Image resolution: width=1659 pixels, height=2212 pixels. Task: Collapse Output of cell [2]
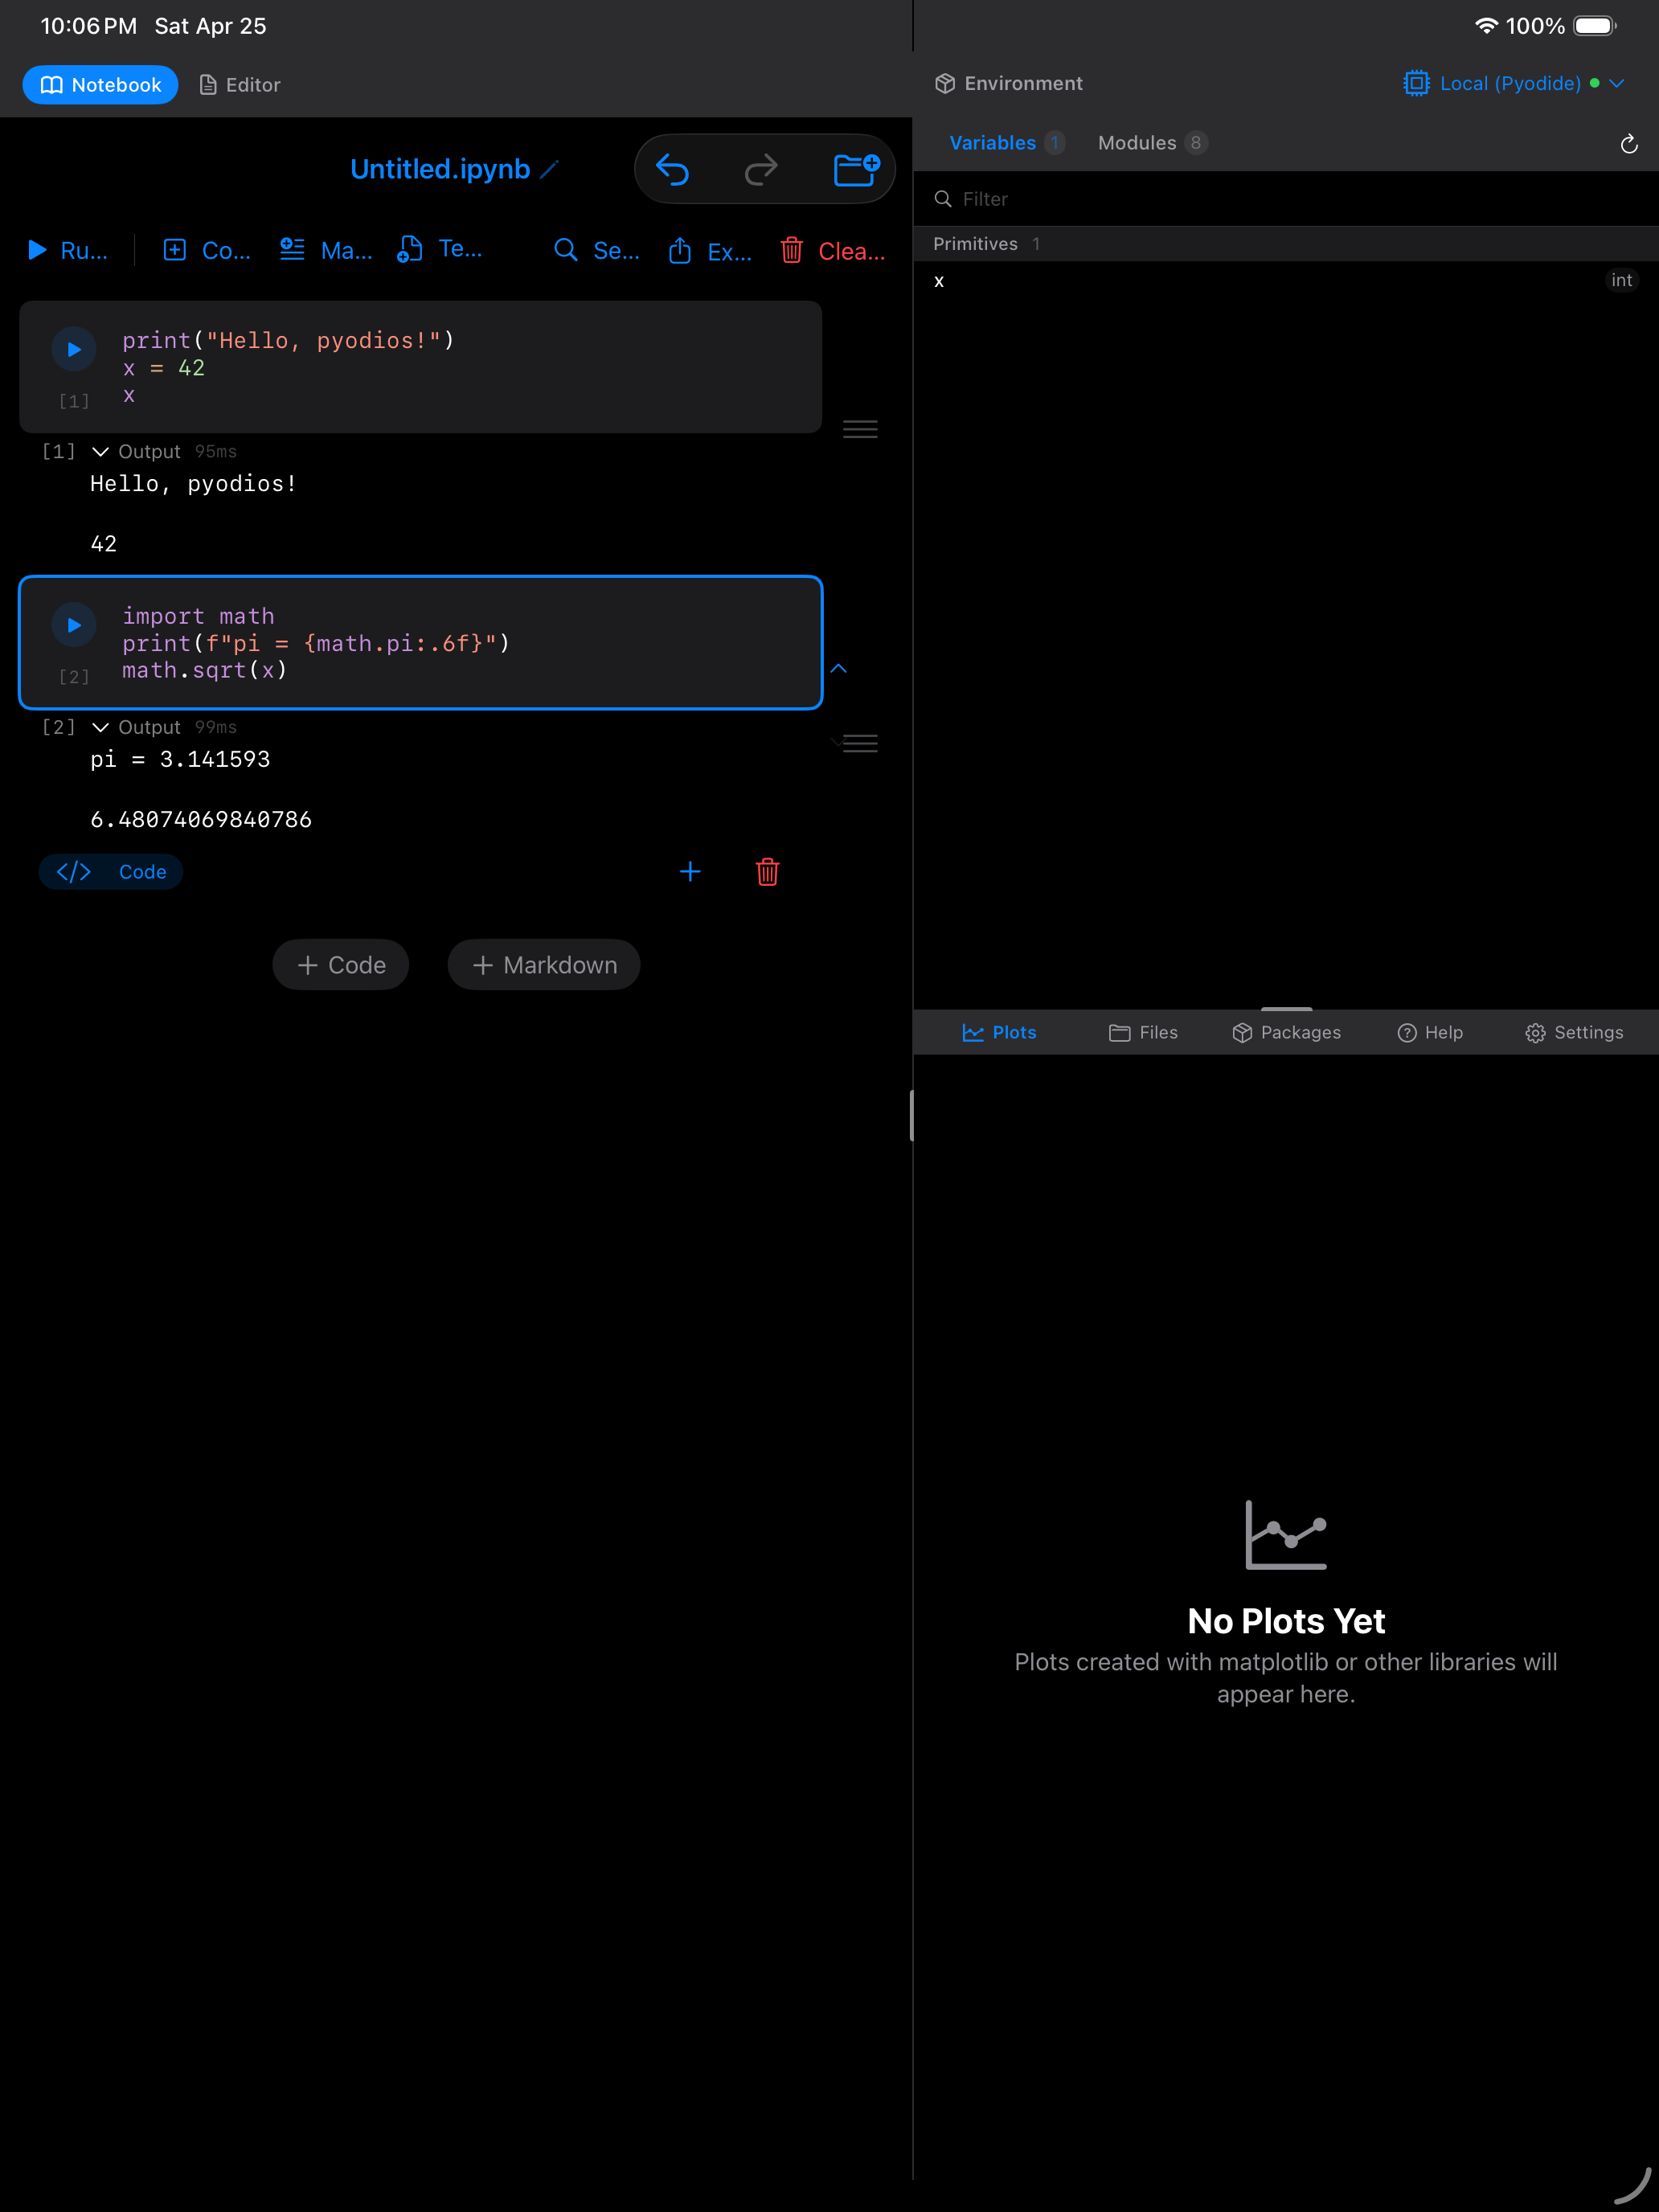100,727
